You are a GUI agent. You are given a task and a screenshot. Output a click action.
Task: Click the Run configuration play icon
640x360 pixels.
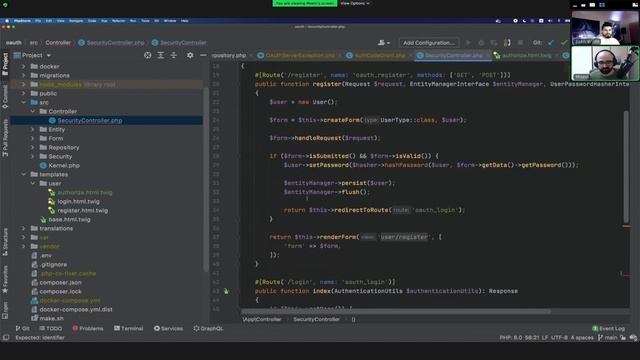point(468,42)
